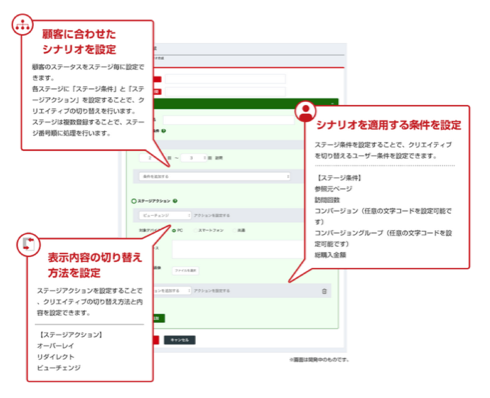Viewport: 490px width, 398px height.
Task: Click the green add stage button
Action: [x=159, y=318]
